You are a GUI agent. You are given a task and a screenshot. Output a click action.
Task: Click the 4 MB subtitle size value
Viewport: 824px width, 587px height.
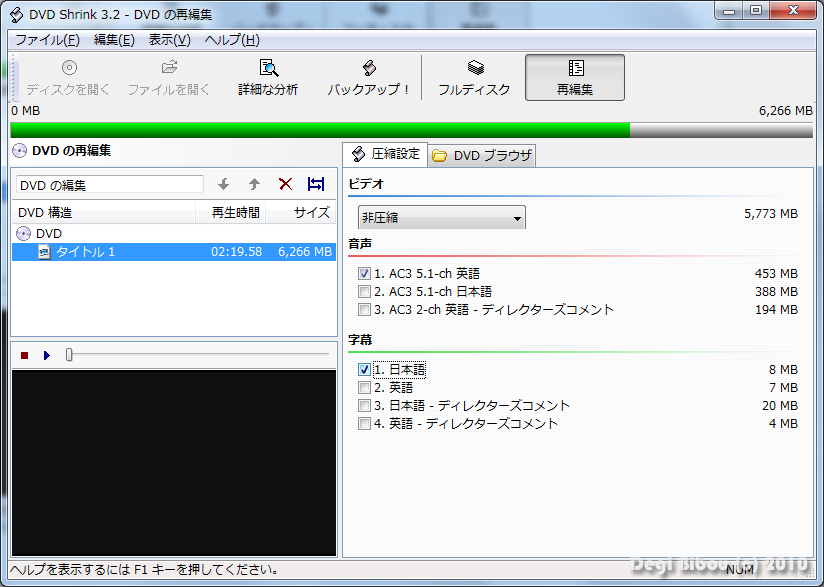tap(783, 424)
